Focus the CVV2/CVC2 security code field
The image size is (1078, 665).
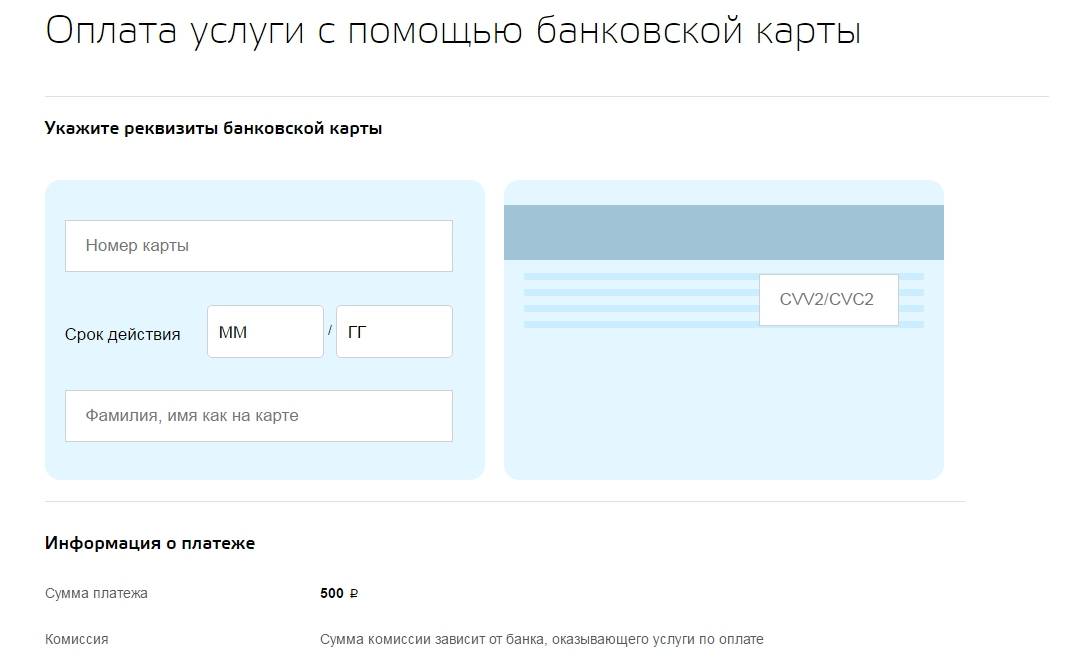pos(828,300)
